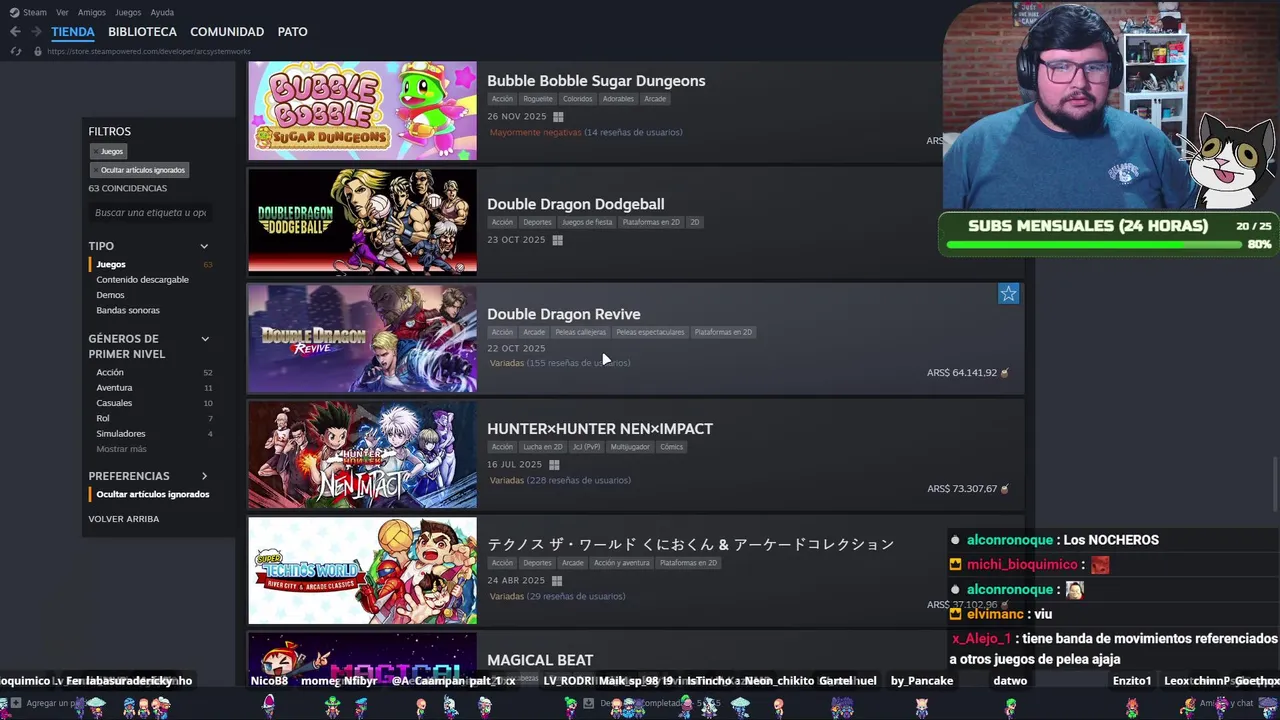Toggle Ocultar artículos ignorados under Preferencias
Screen dimensions: 1280x720
tap(153, 495)
